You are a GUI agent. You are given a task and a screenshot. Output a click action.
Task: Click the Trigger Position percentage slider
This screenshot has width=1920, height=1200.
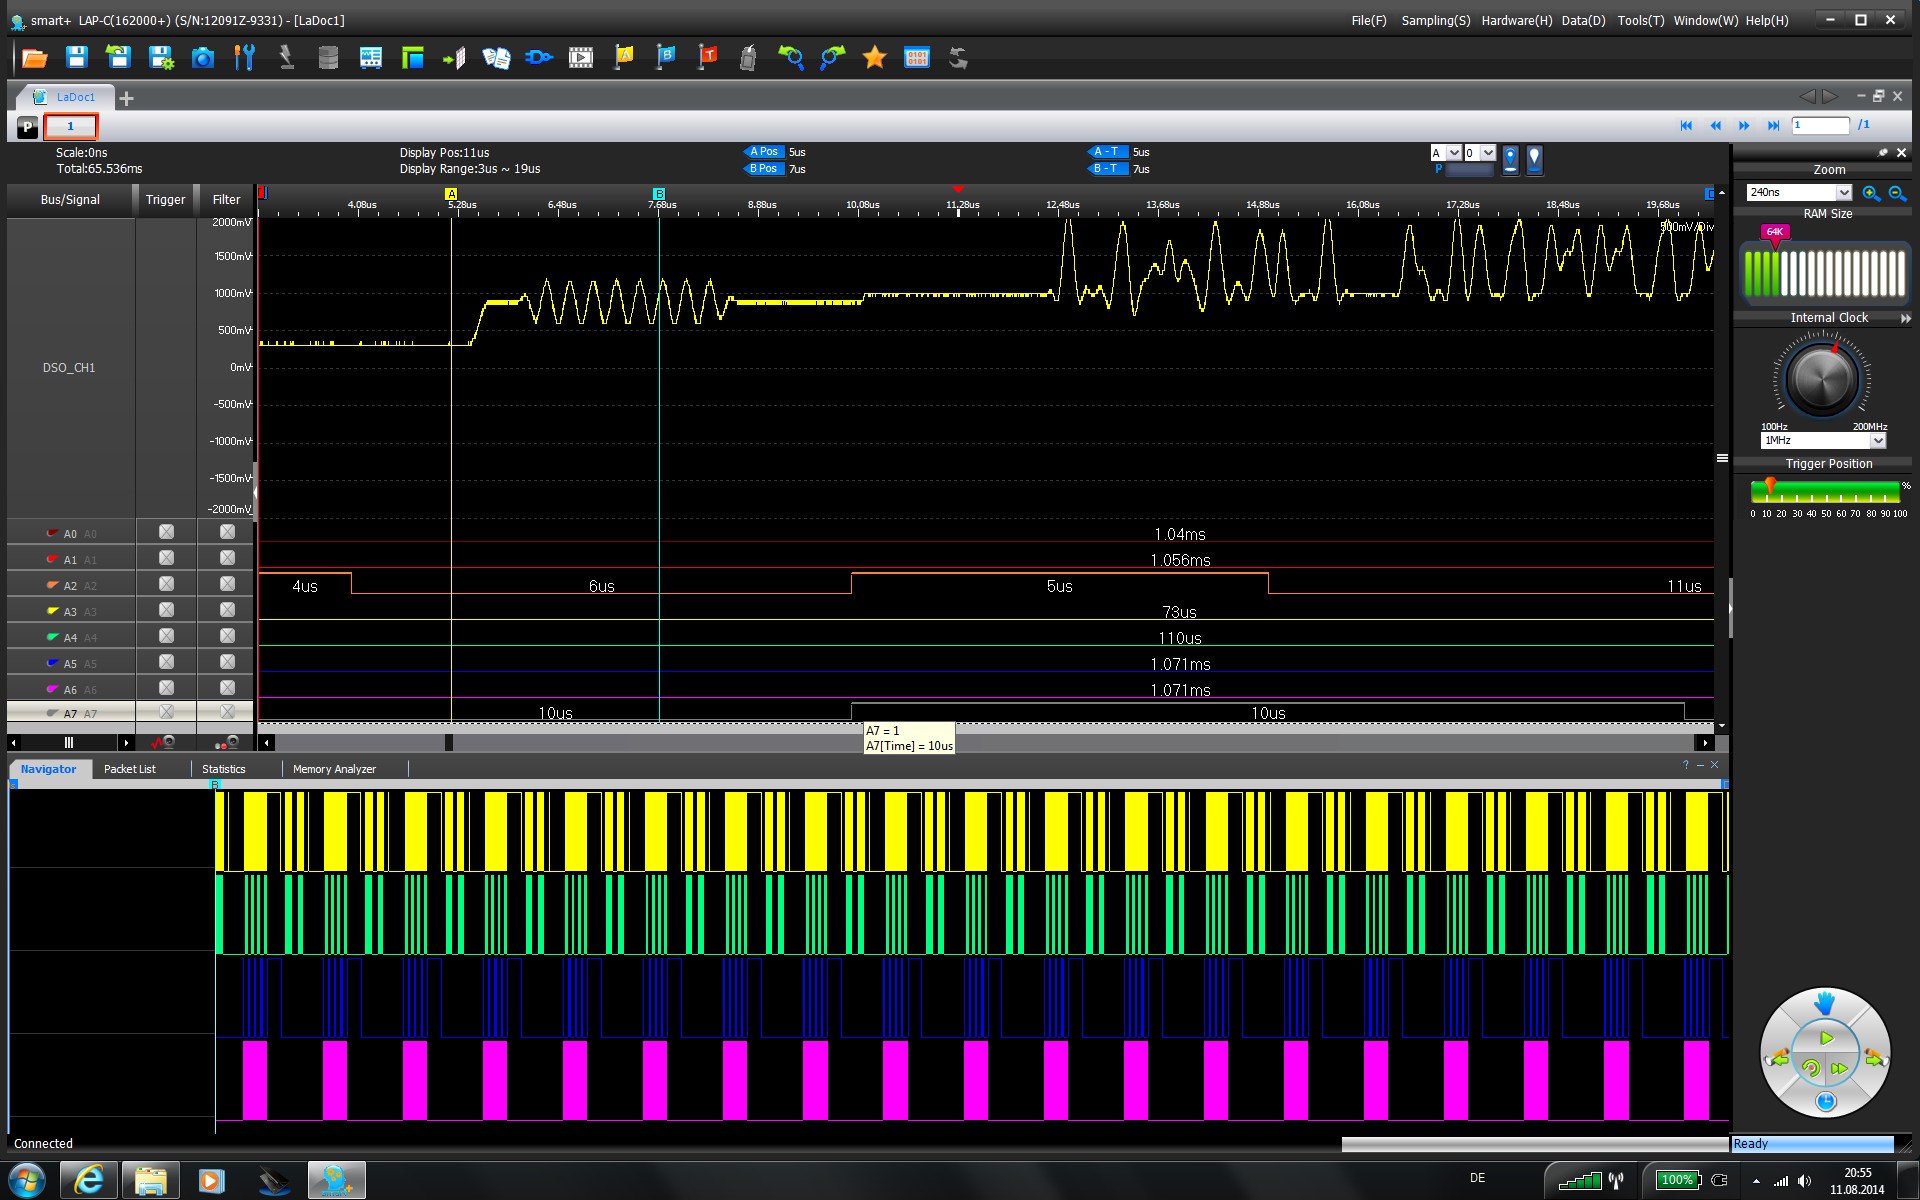pos(1825,491)
